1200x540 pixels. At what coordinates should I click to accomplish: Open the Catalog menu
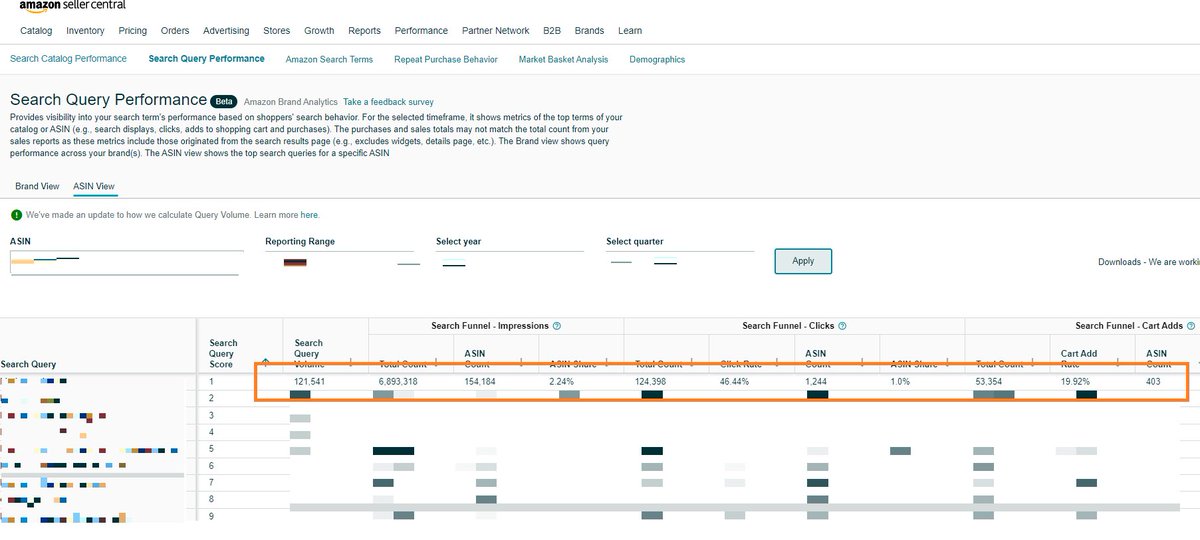(x=36, y=31)
